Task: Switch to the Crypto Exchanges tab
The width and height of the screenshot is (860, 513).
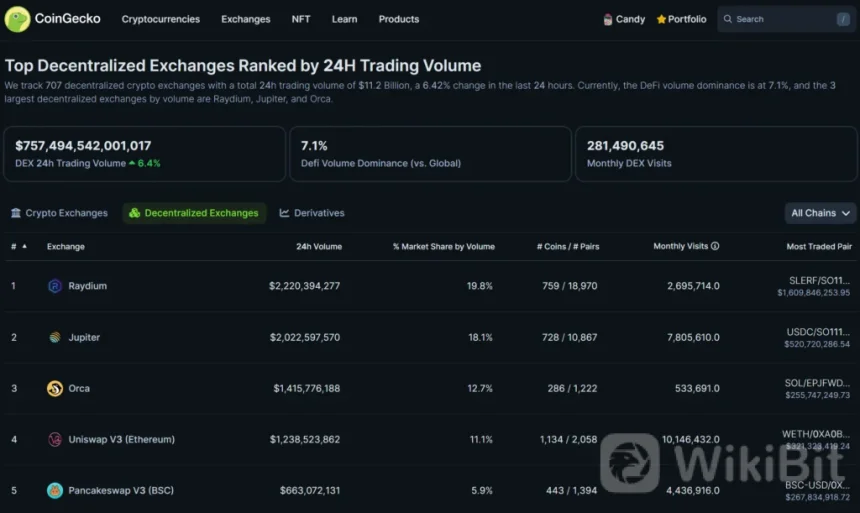Action: [59, 213]
